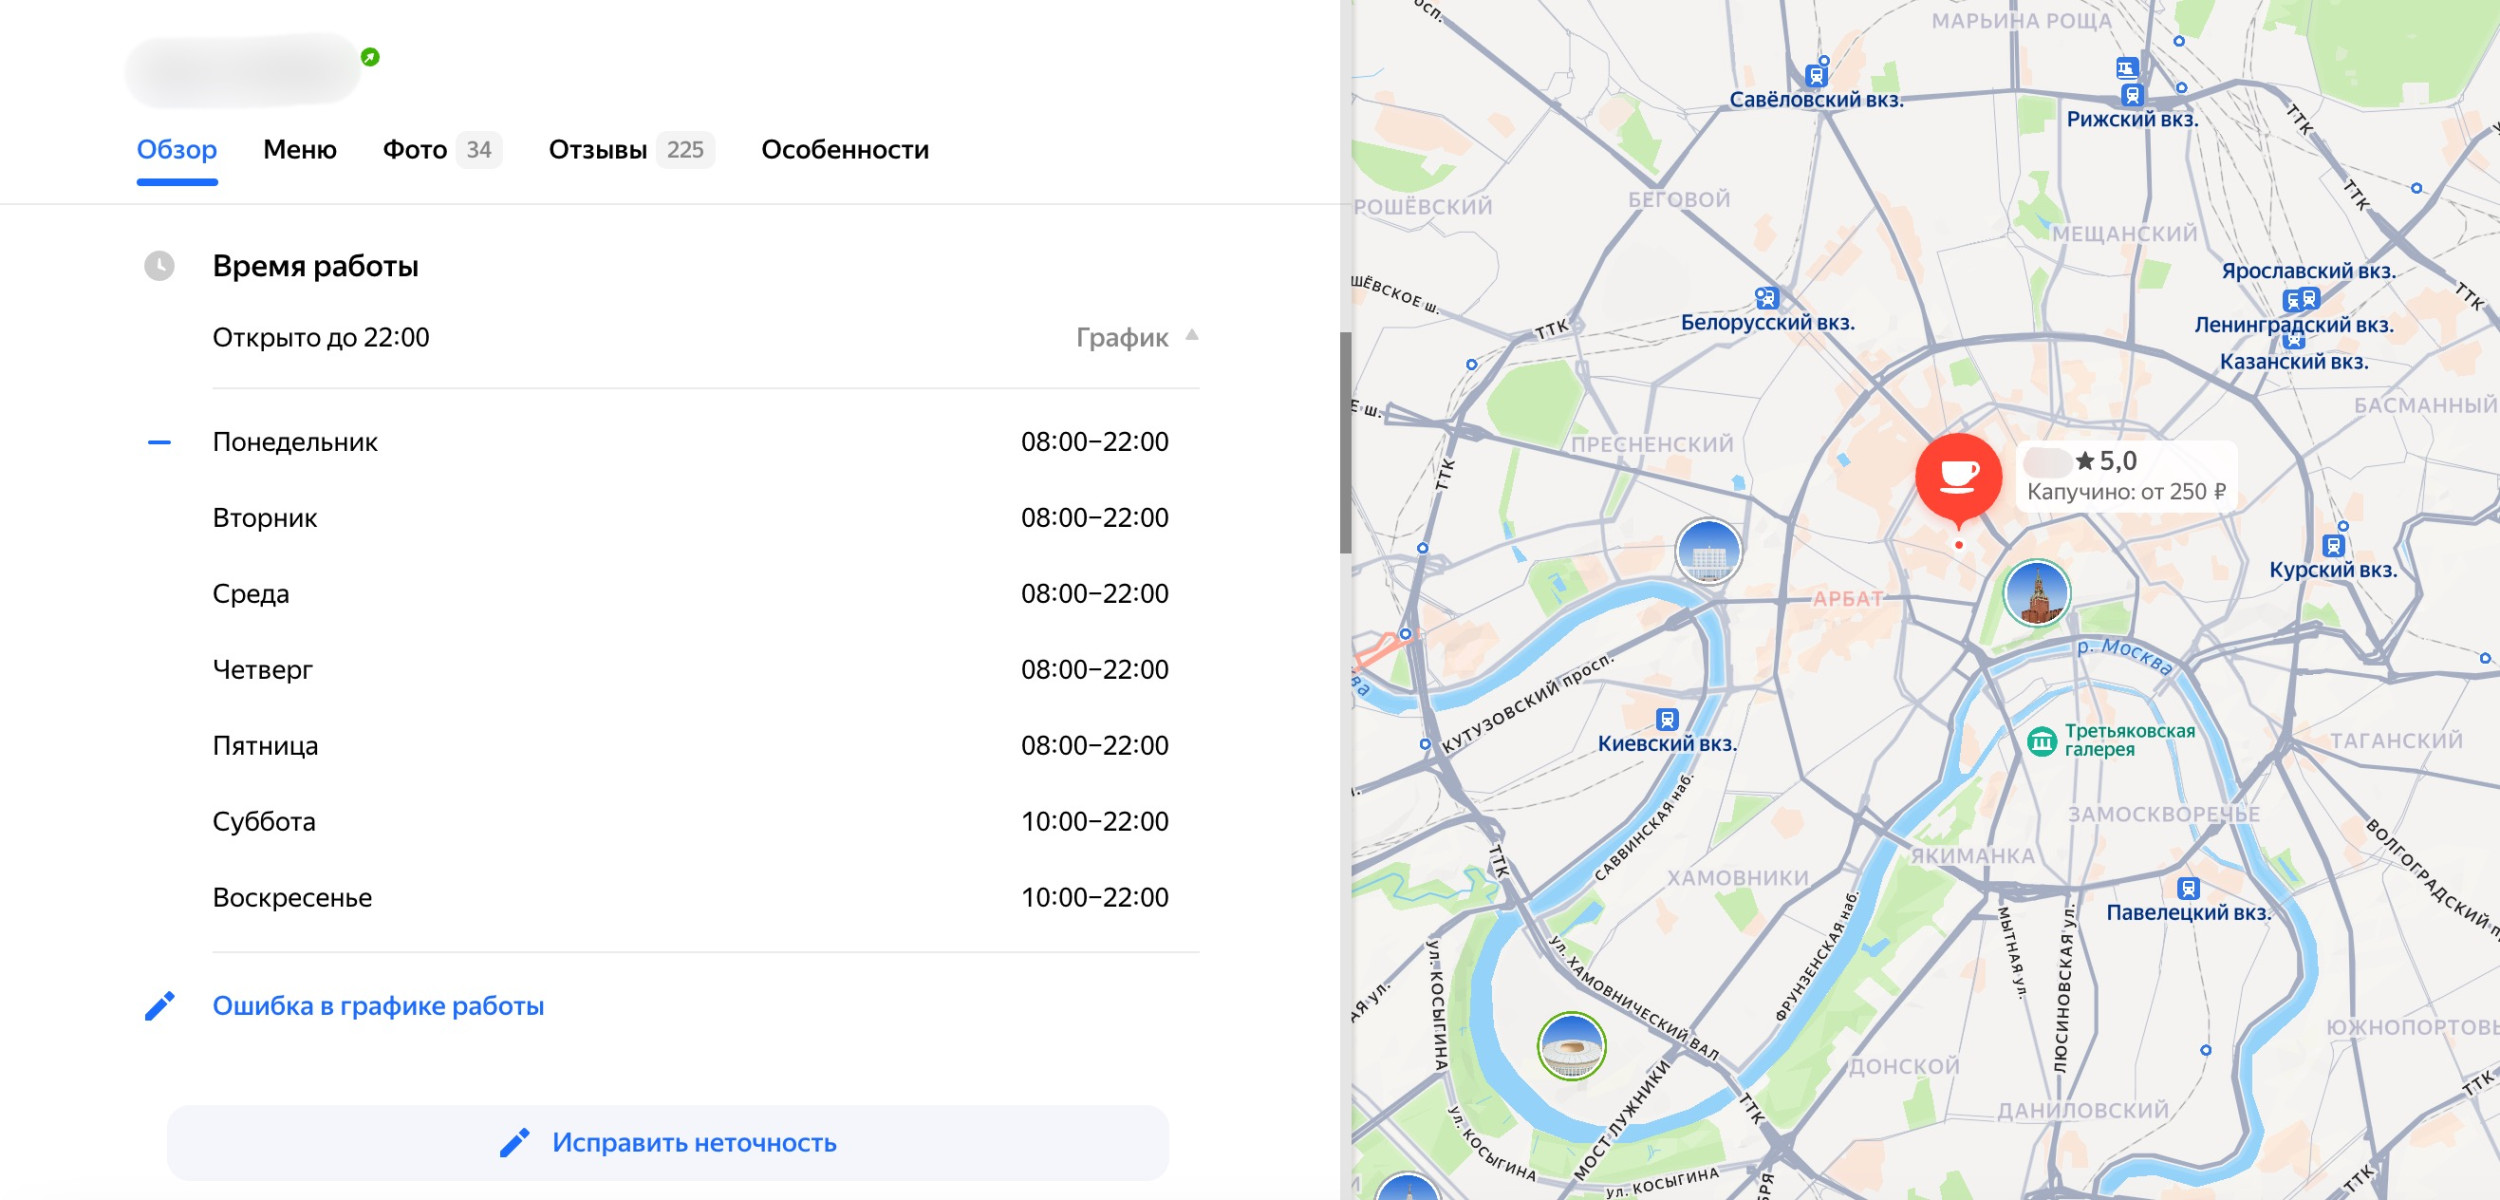Image resolution: width=2500 pixels, height=1200 pixels.
Task: Click the green verified badge by name
Action: pos(370,57)
